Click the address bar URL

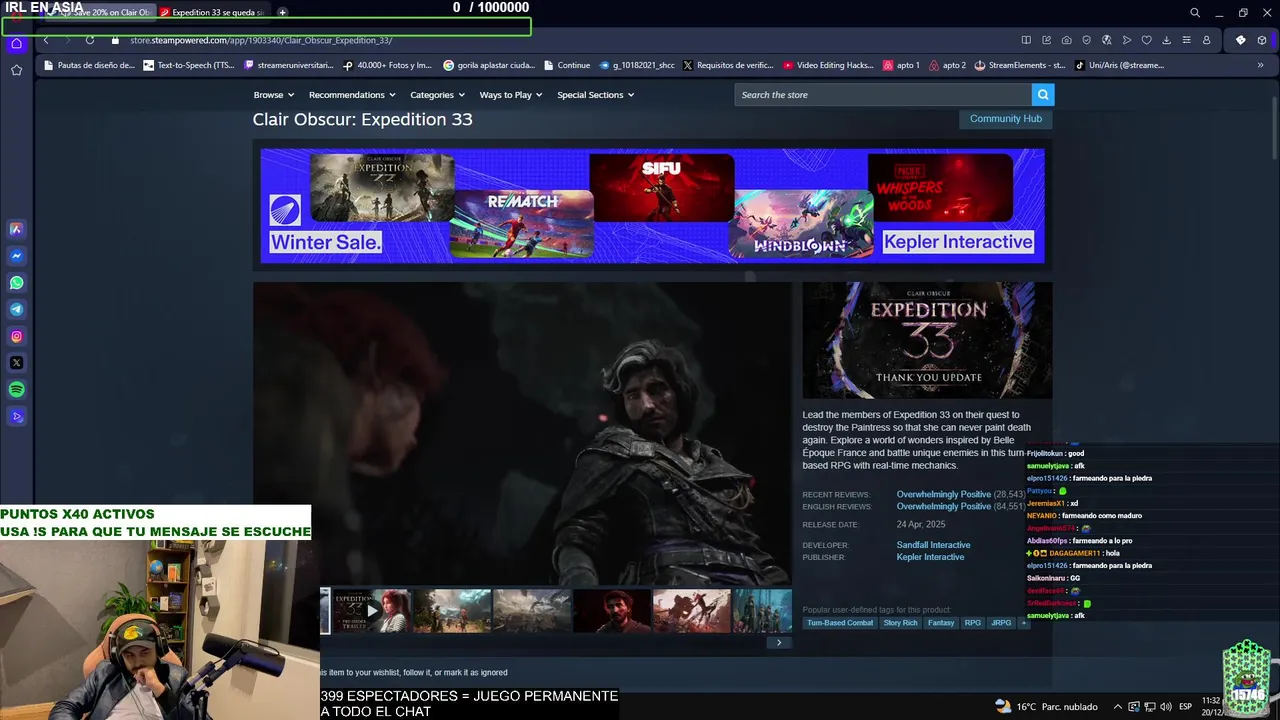click(261, 40)
